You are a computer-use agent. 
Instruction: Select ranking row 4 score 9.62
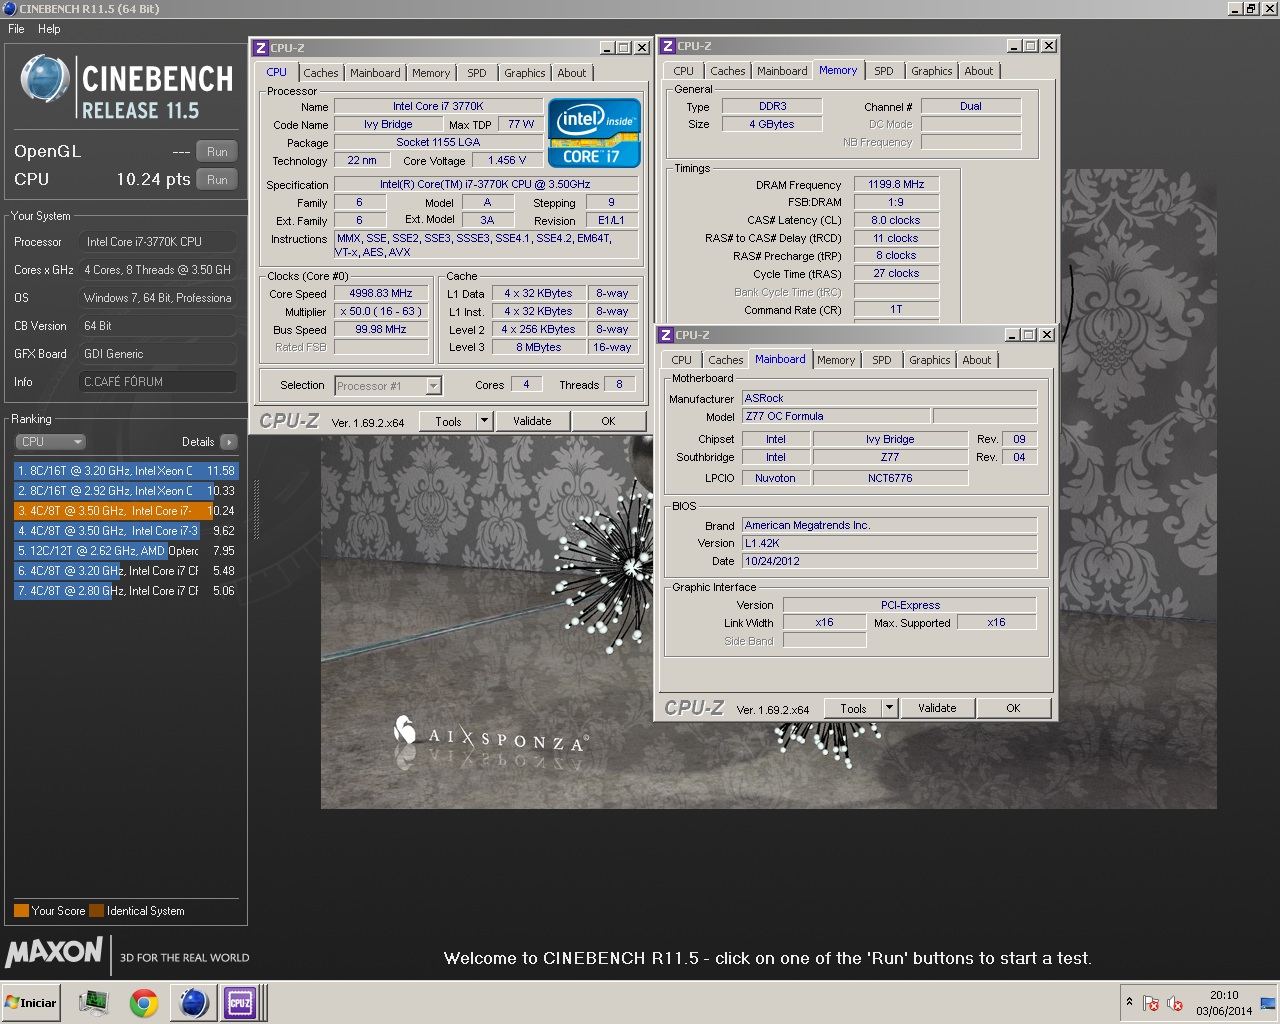[x=126, y=531]
